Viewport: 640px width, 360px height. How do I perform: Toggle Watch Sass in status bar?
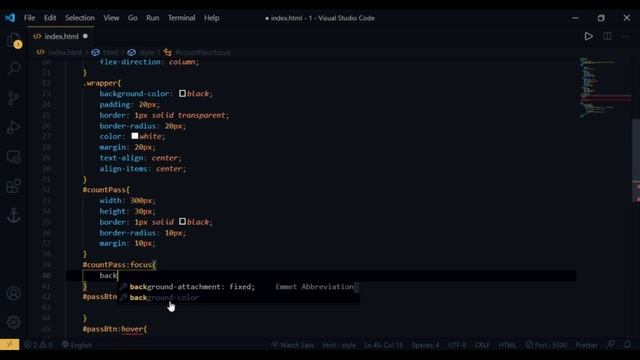(x=293, y=345)
